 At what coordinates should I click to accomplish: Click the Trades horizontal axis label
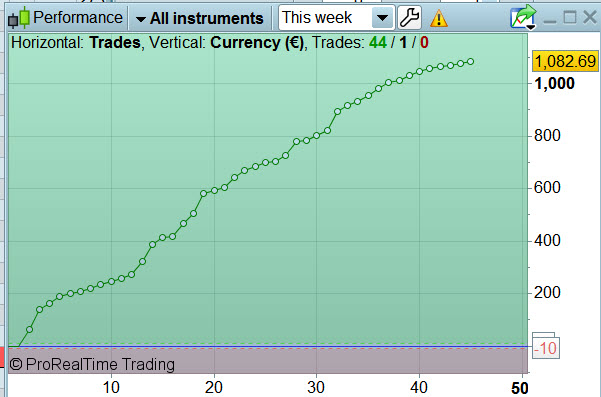pyautogui.click(x=115, y=43)
